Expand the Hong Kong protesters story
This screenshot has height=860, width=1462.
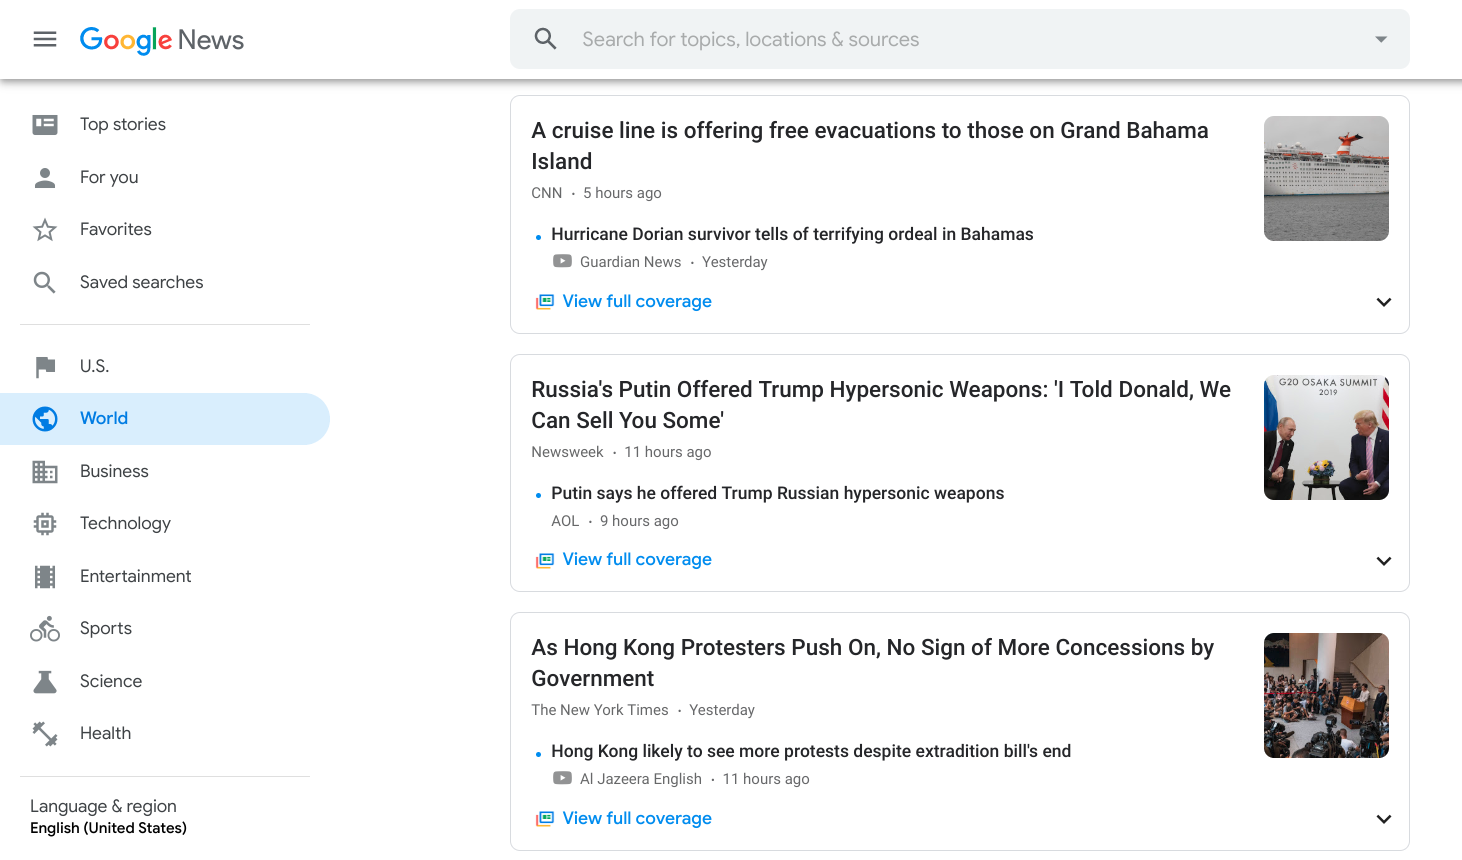(1383, 819)
